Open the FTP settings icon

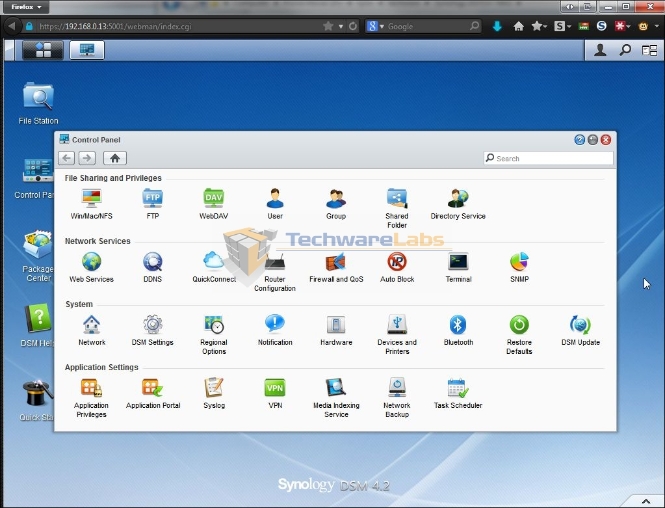(x=152, y=204)
